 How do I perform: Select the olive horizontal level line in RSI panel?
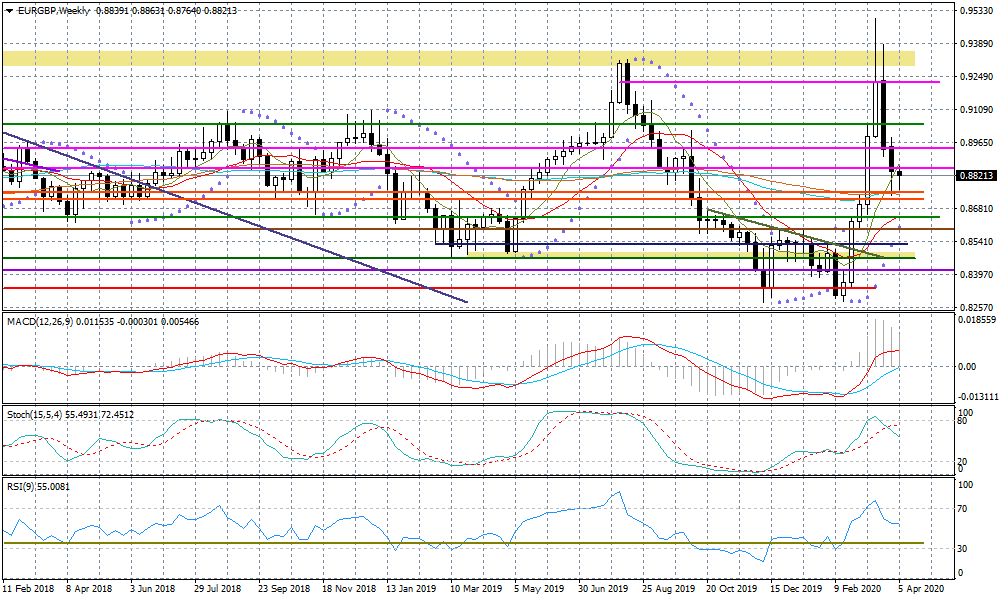[x=463, y=544]
